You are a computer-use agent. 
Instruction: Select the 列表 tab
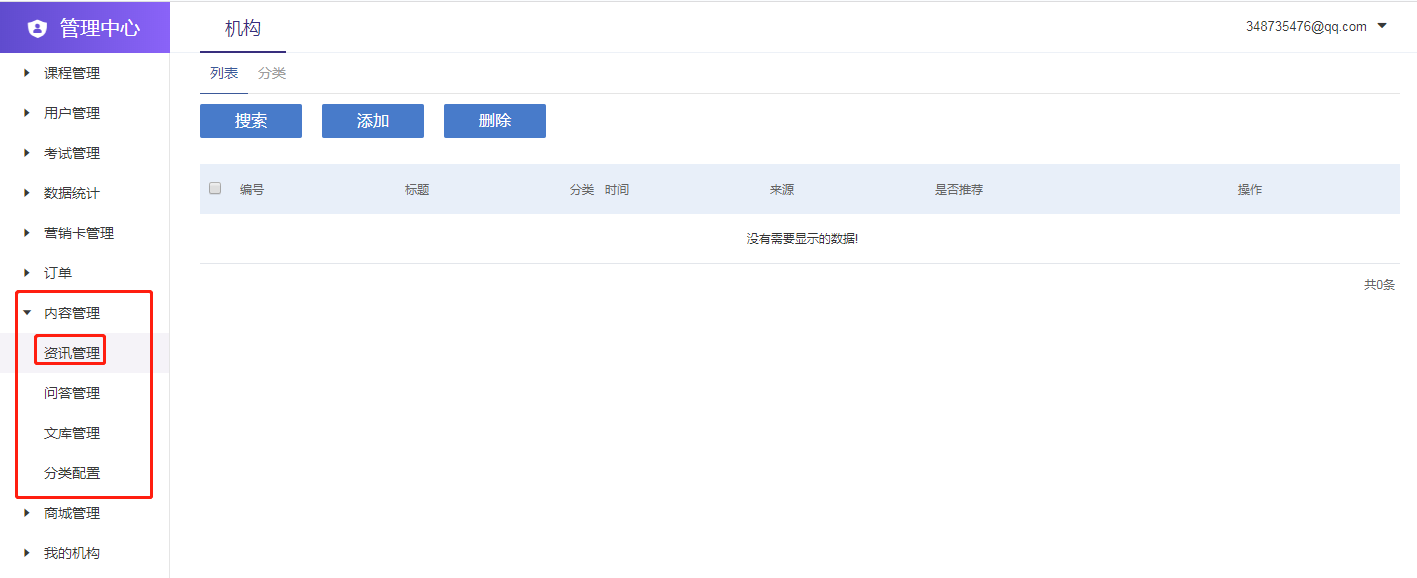click(224, 73)
